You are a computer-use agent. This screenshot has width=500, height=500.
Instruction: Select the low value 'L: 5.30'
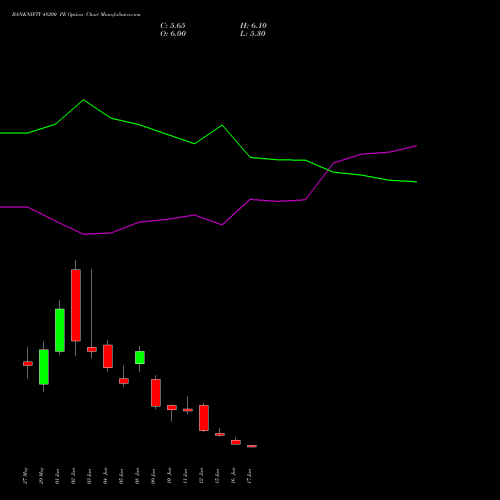pyautogui.click(x=253, y=34)
